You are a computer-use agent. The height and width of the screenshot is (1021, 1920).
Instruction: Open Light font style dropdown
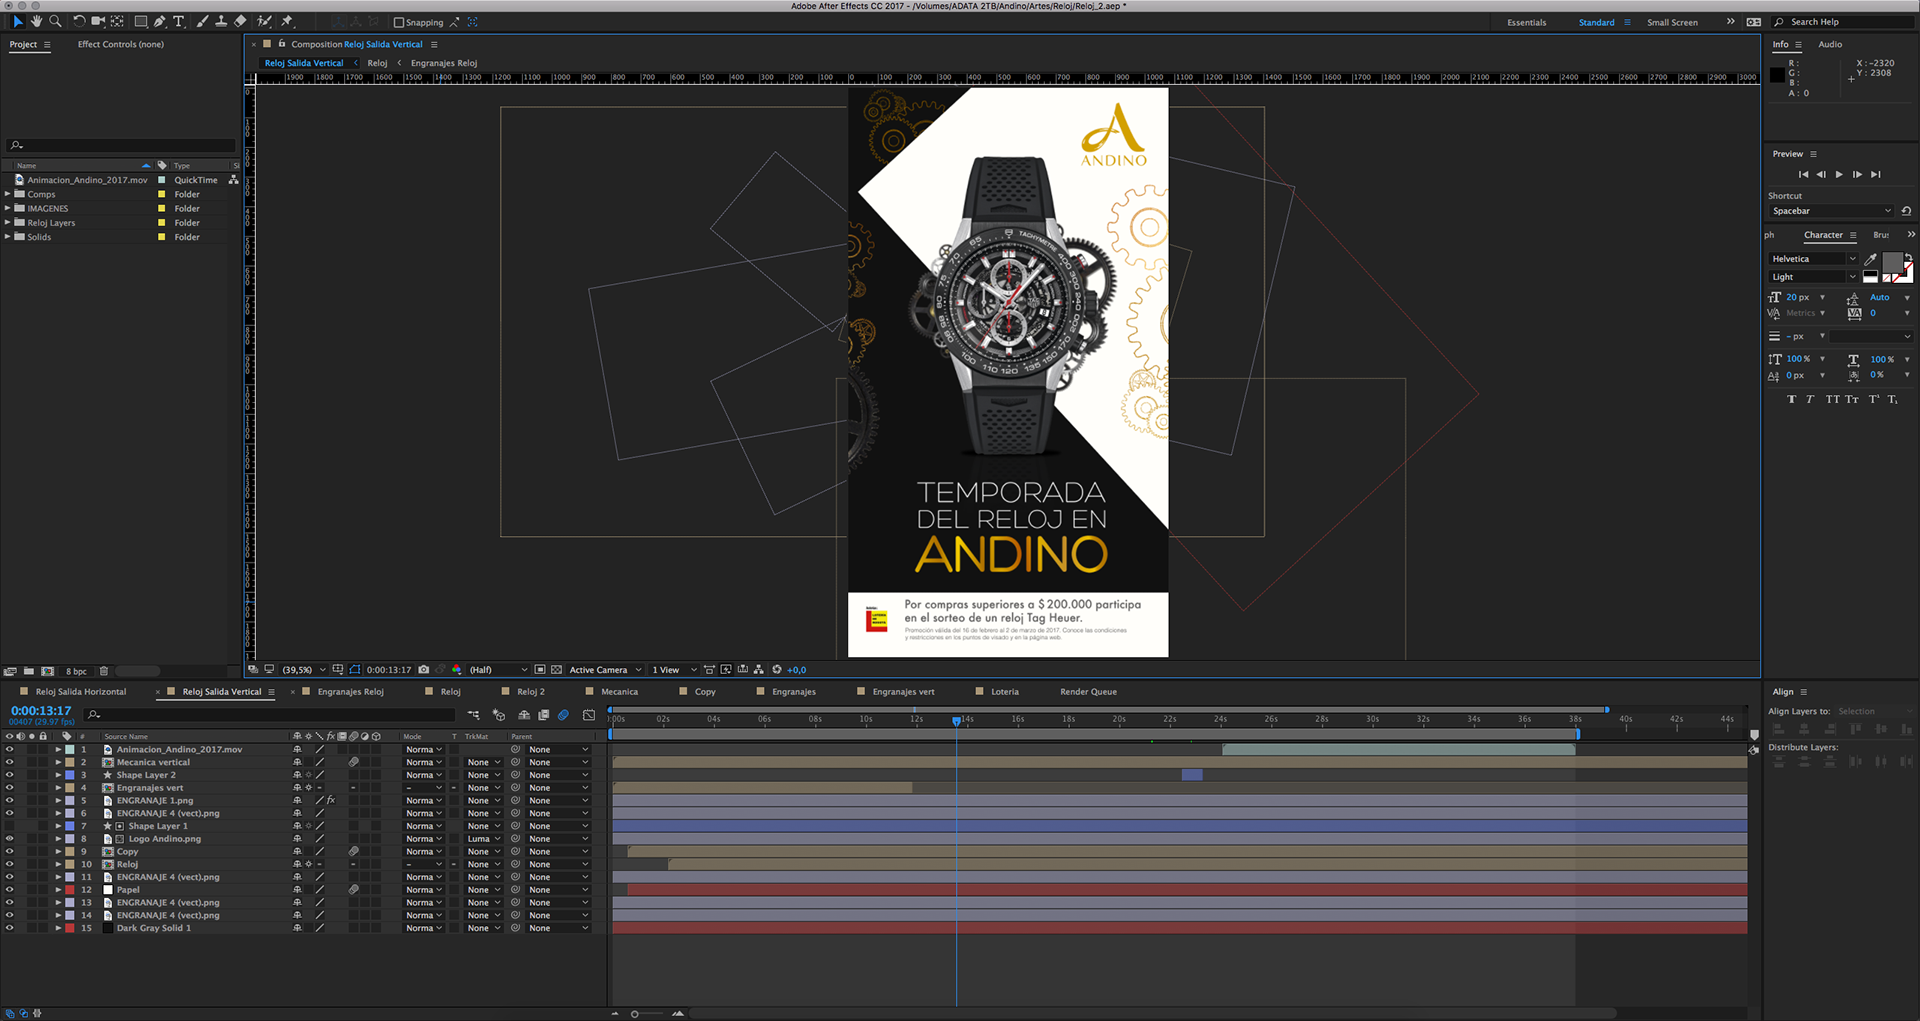tap(1813, 277)
